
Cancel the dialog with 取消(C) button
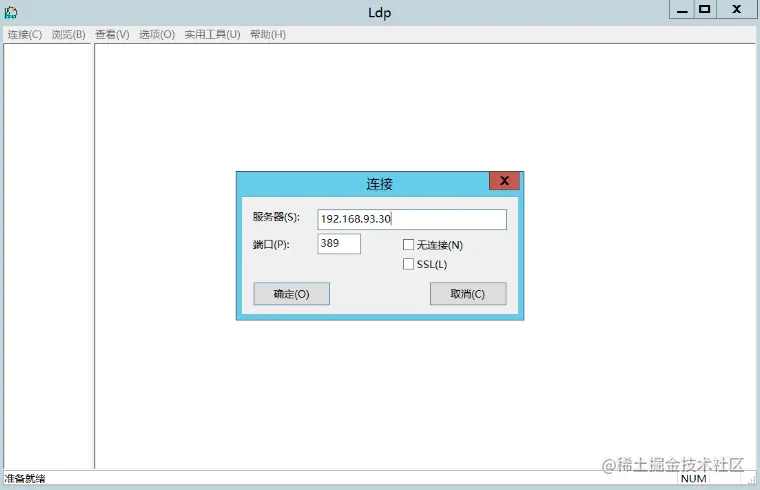[x=468, y=294]
